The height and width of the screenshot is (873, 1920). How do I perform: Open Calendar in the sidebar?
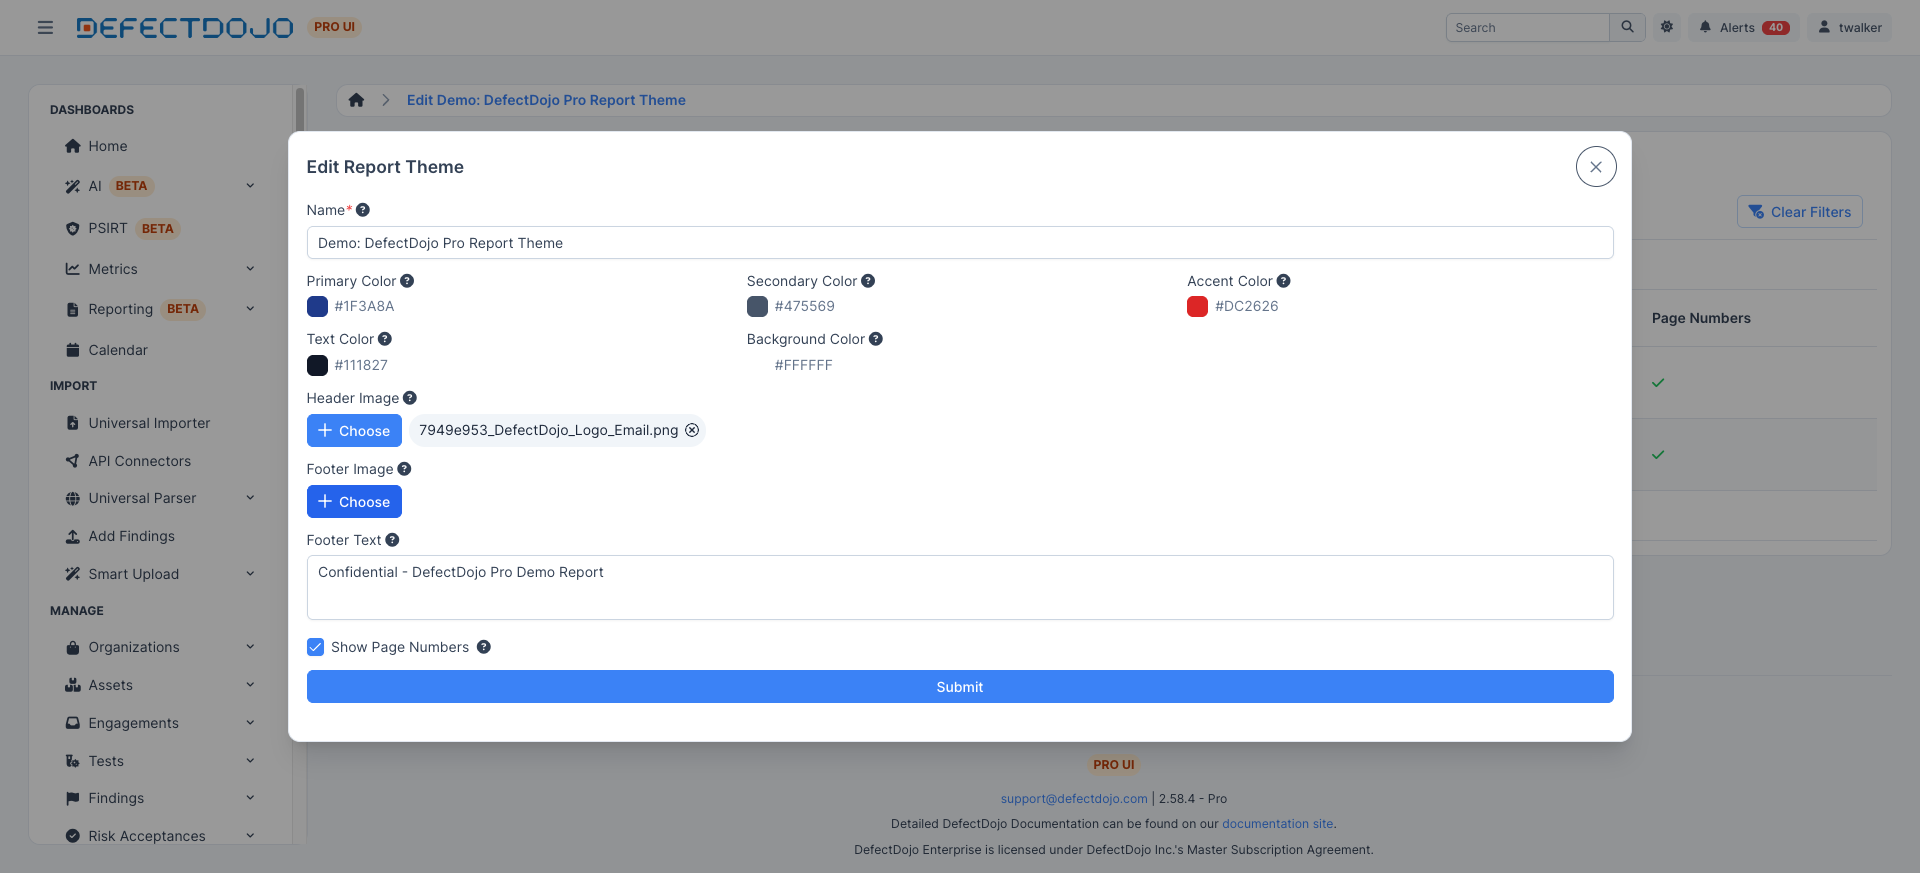[x=118, y=350]
